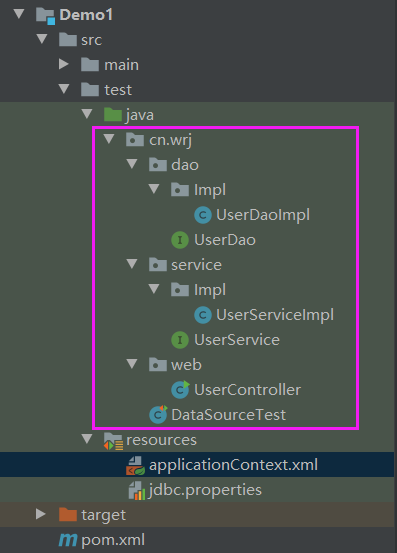Select the UserServiceImpl class name

pos(275,315)
